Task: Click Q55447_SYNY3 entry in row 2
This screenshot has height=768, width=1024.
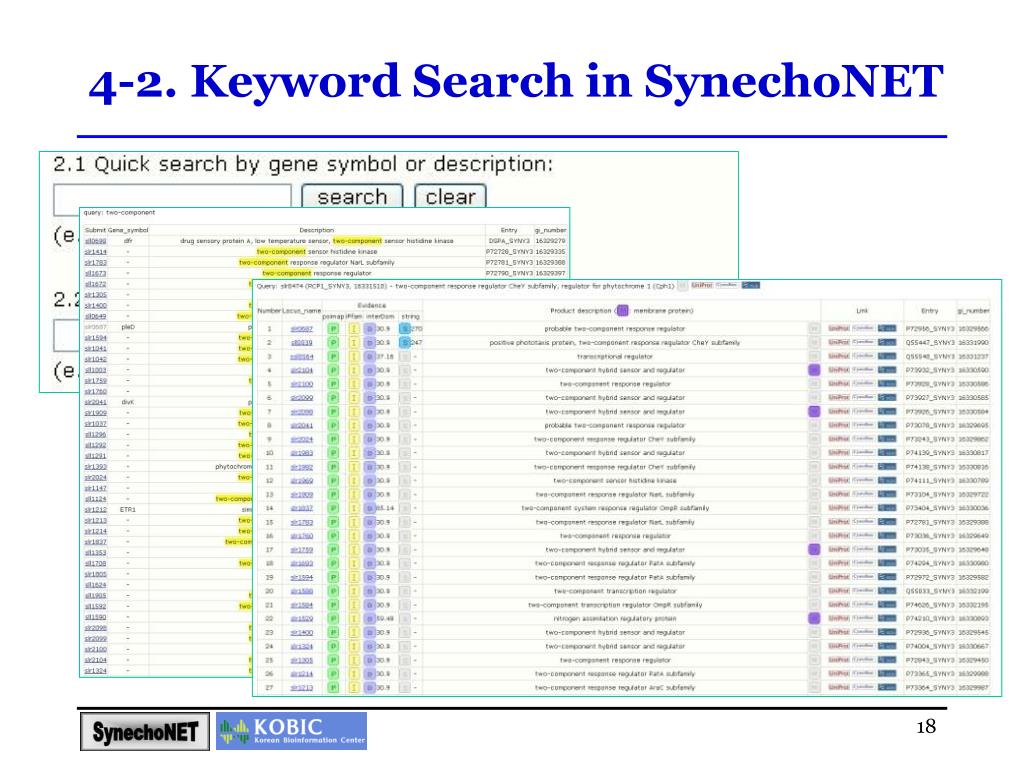Action: coord(930,343)
